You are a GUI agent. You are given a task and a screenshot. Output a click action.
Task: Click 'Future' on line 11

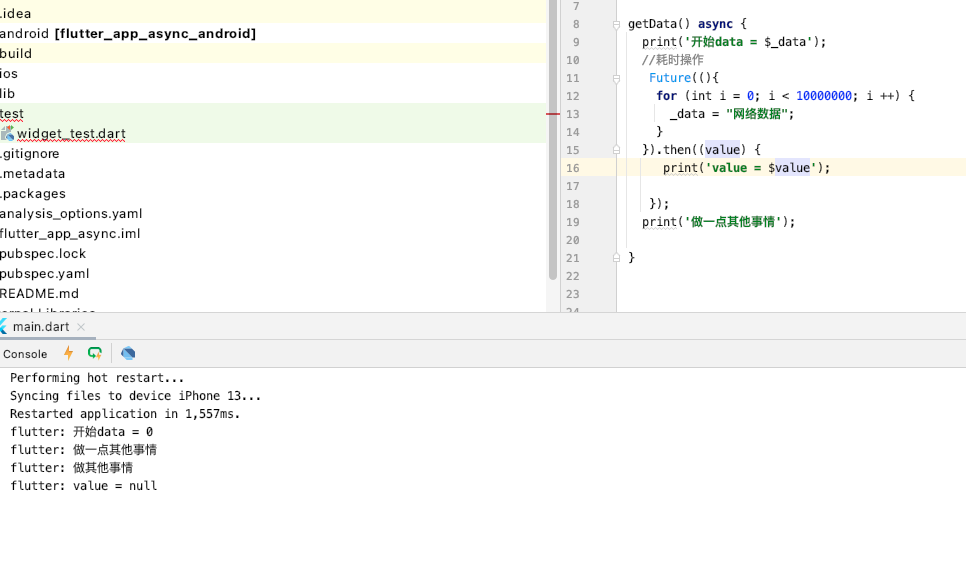(670, 78)
